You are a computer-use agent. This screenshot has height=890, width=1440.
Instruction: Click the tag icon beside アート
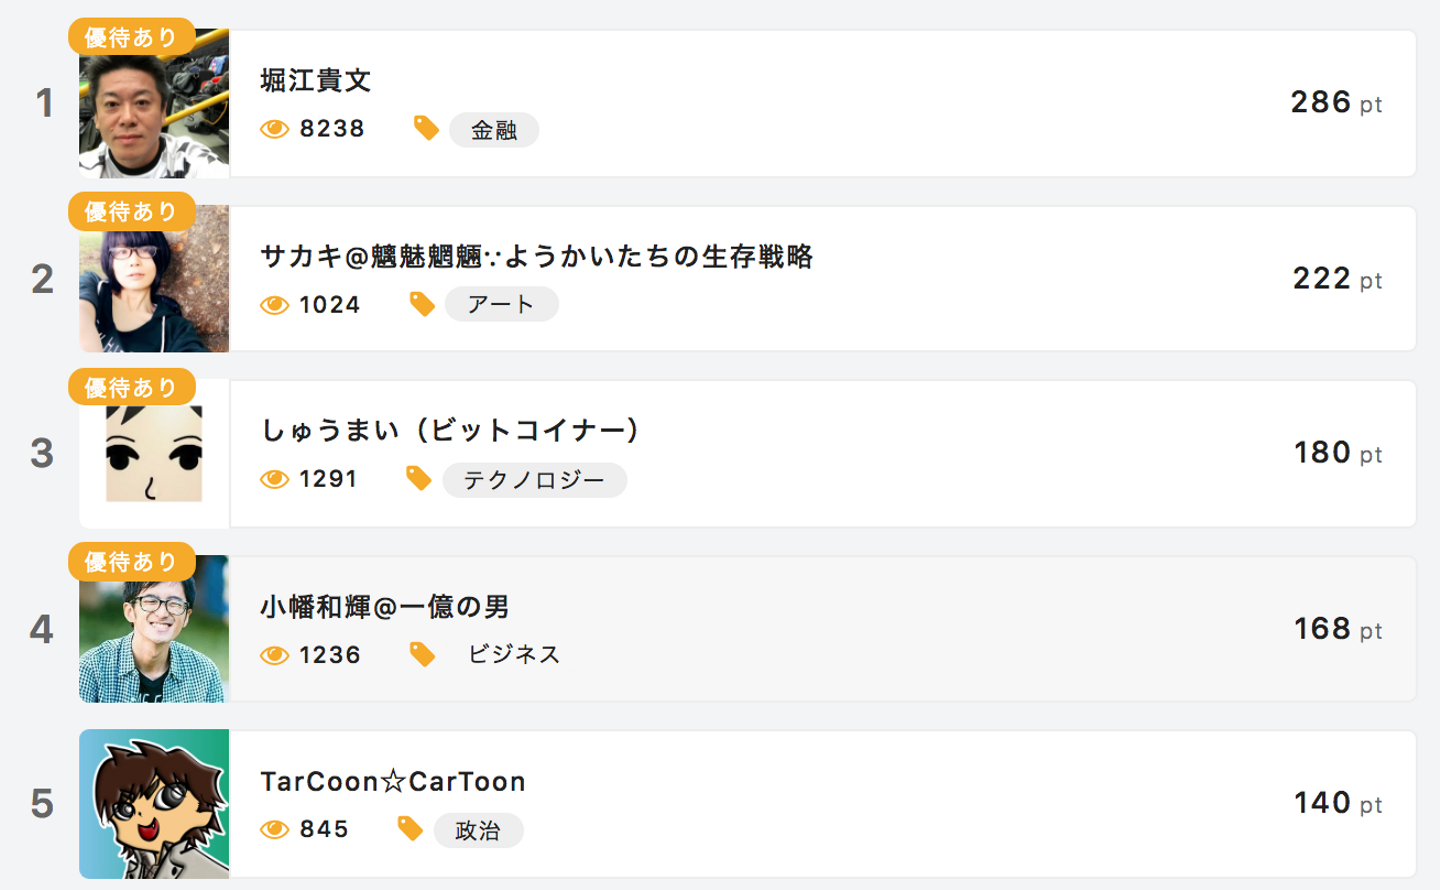(422, 304)
